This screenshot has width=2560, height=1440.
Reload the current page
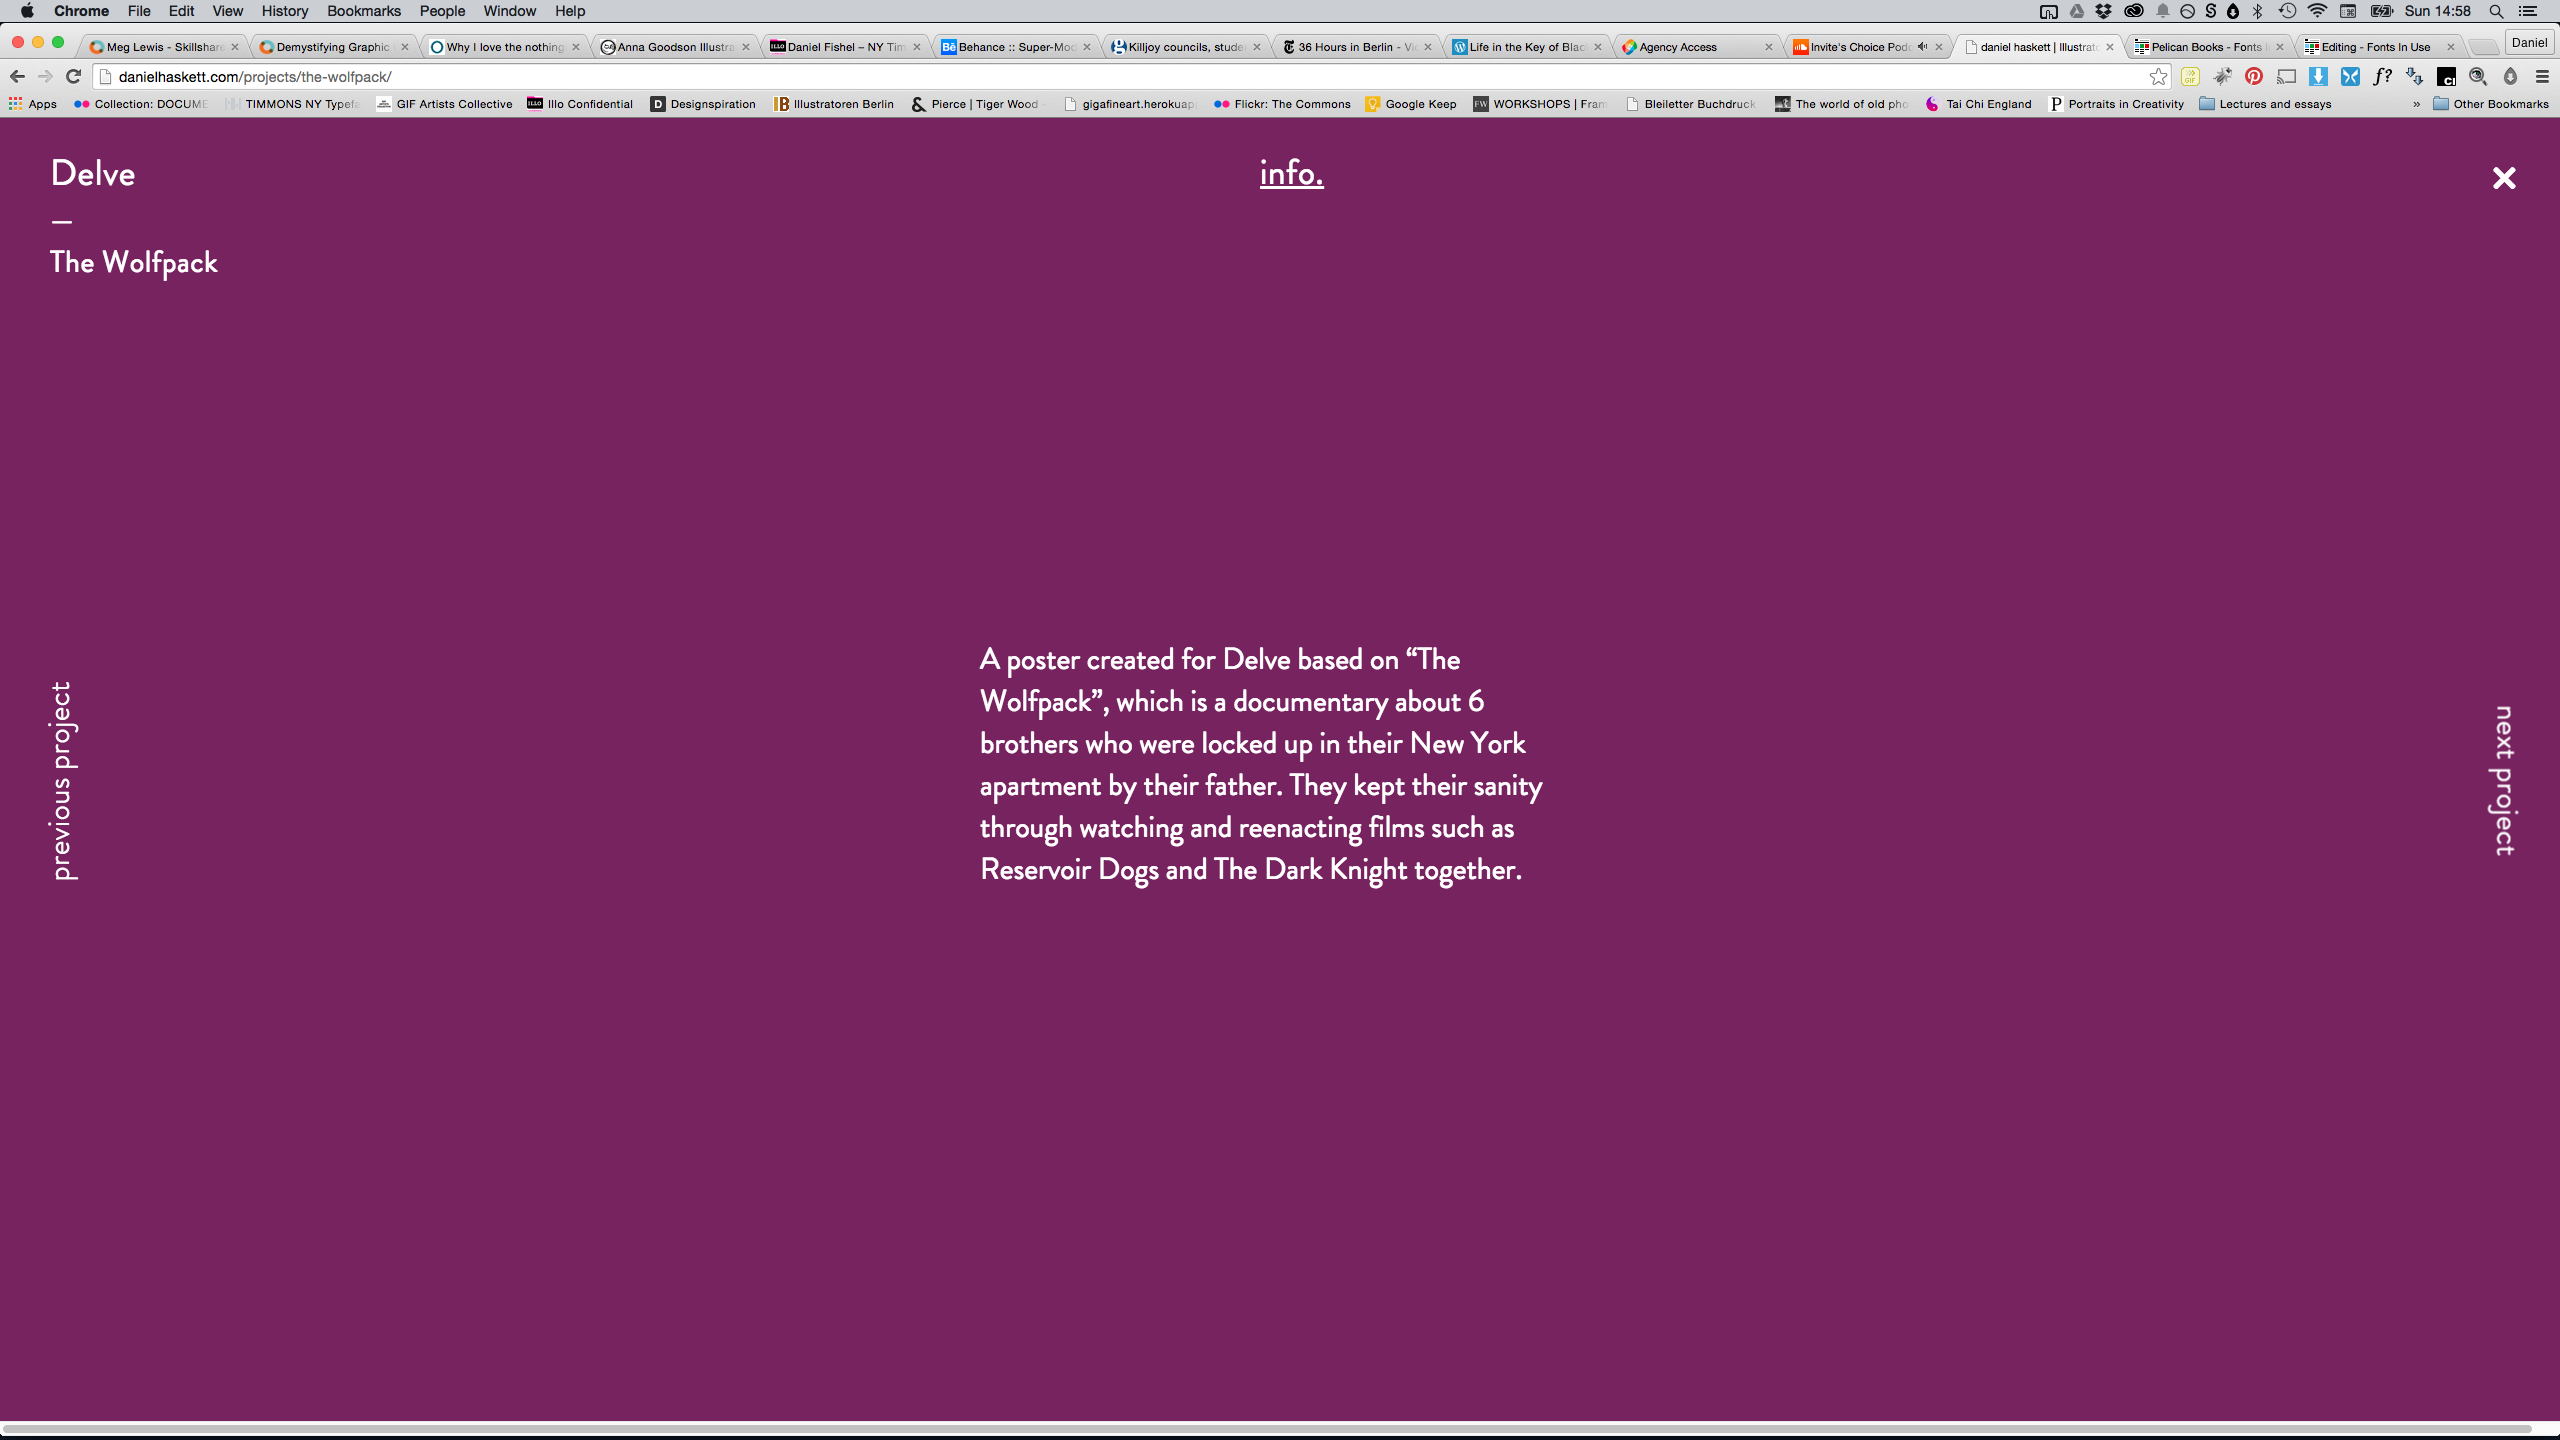point(73,76)
